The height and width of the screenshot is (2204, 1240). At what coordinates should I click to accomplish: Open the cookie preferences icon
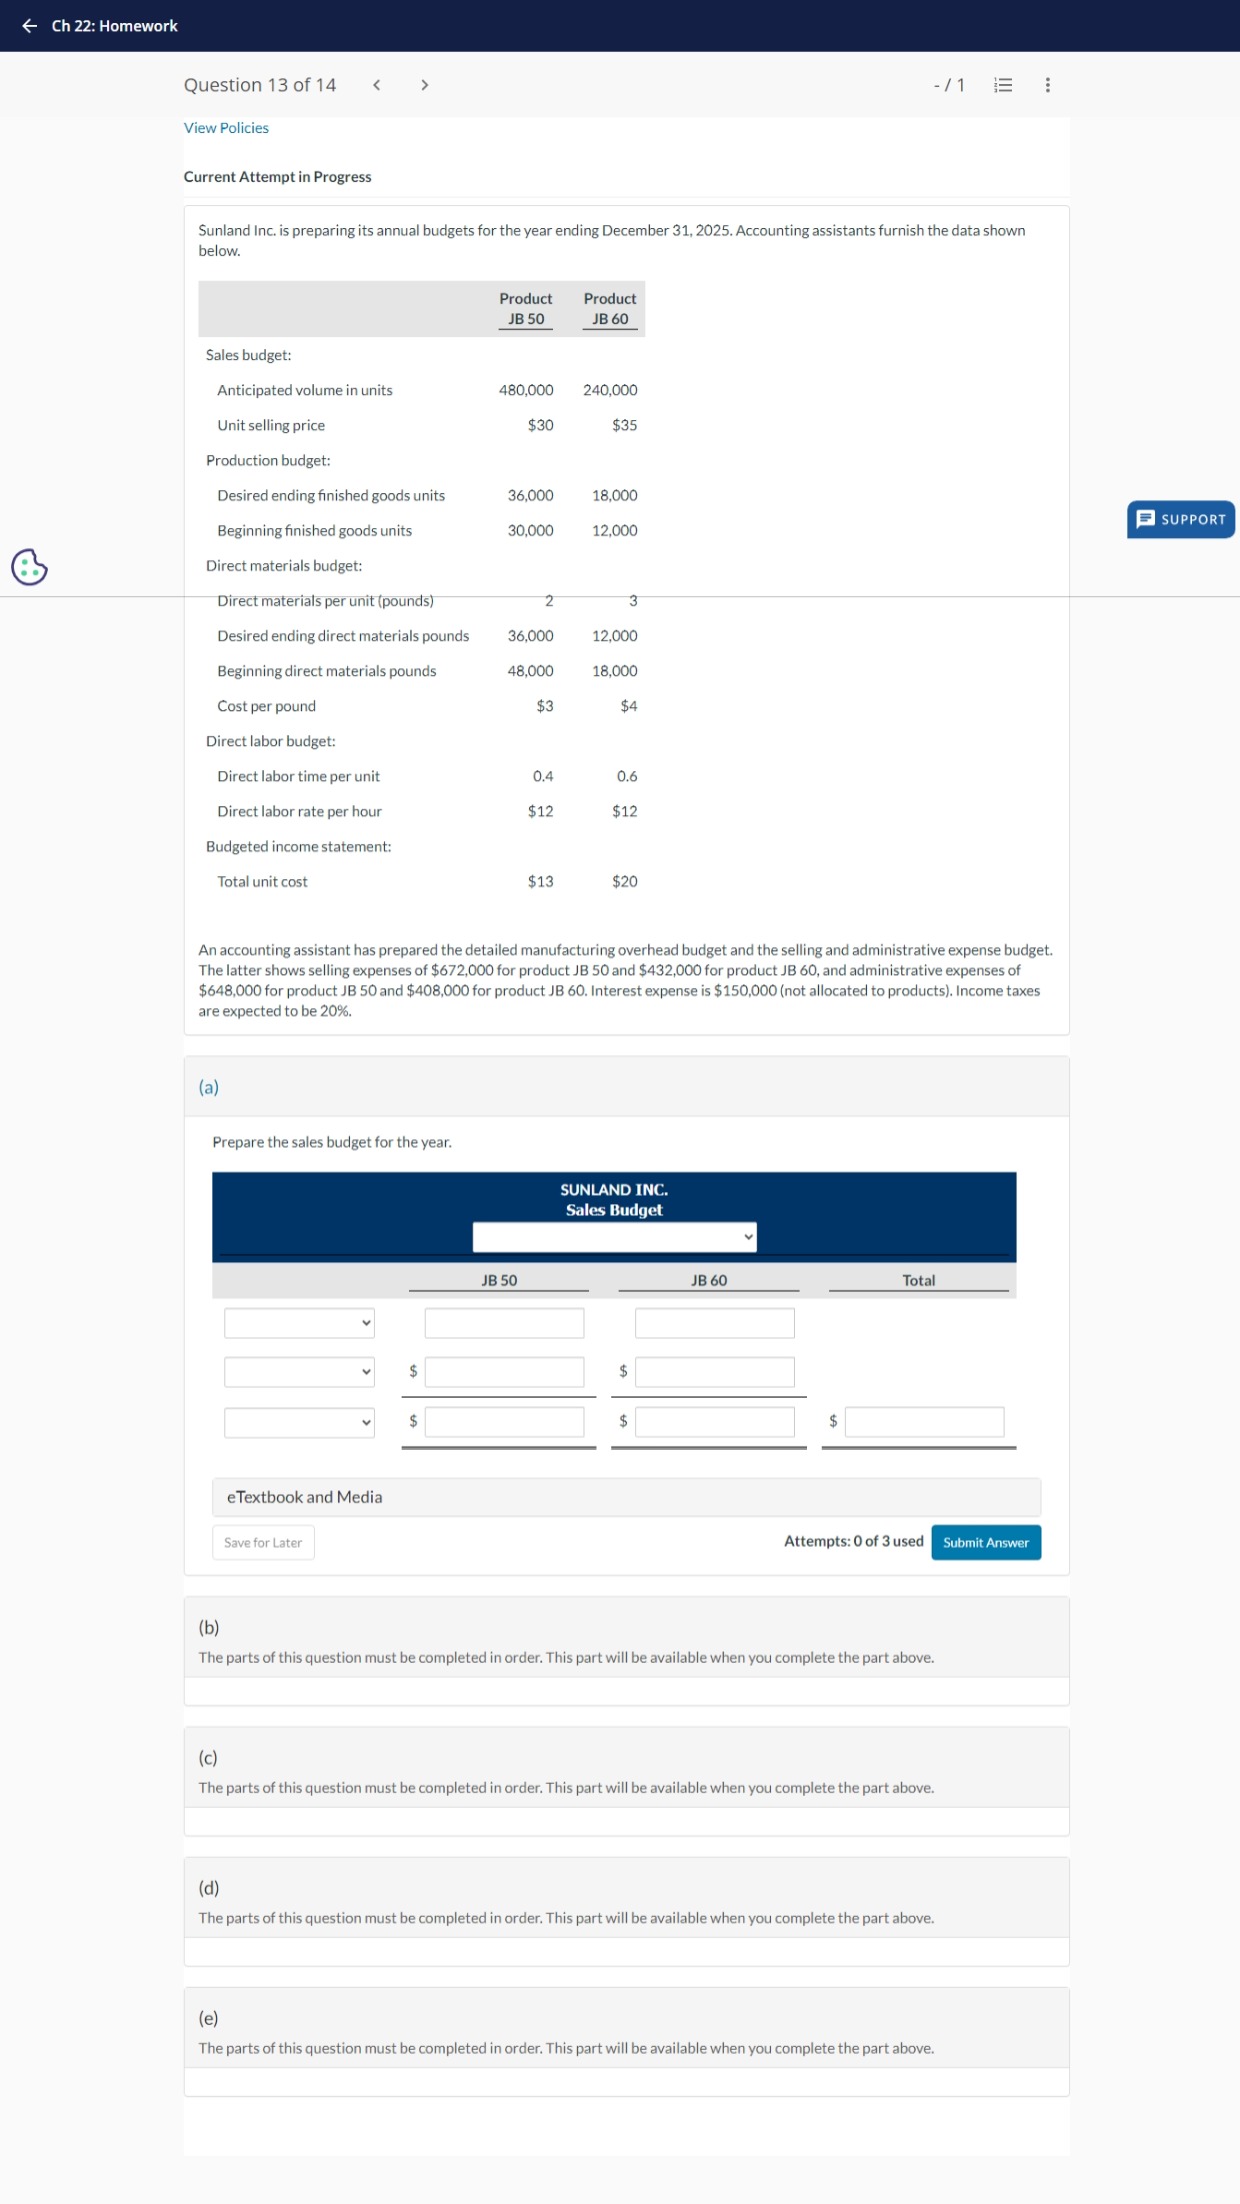29,567
